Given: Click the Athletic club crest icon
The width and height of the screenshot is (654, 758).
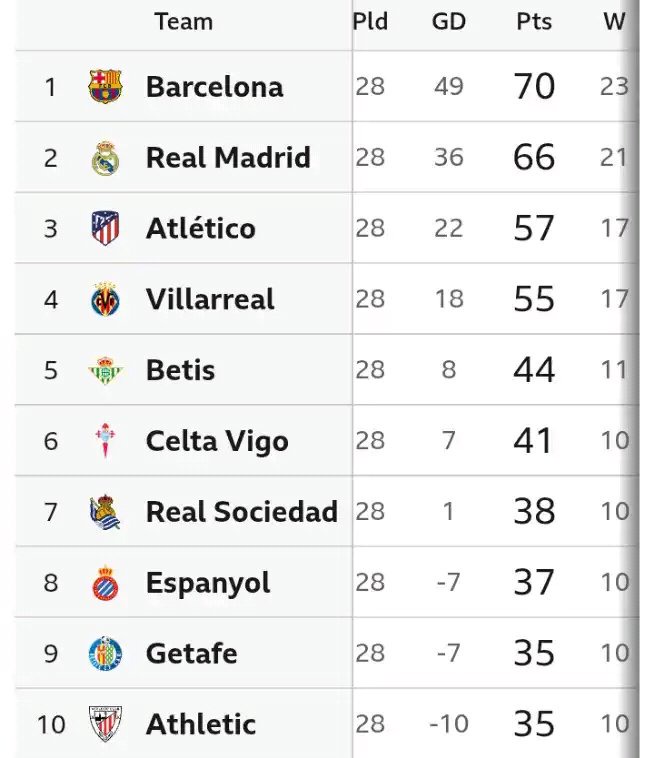Looking at the screenshot, I should pos(105,724).
